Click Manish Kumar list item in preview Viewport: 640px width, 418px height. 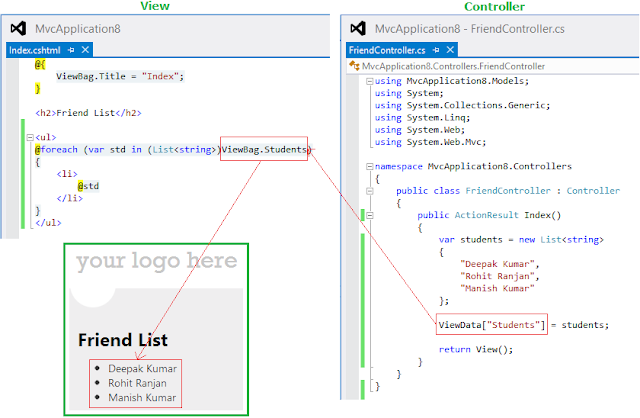point(142,398)
